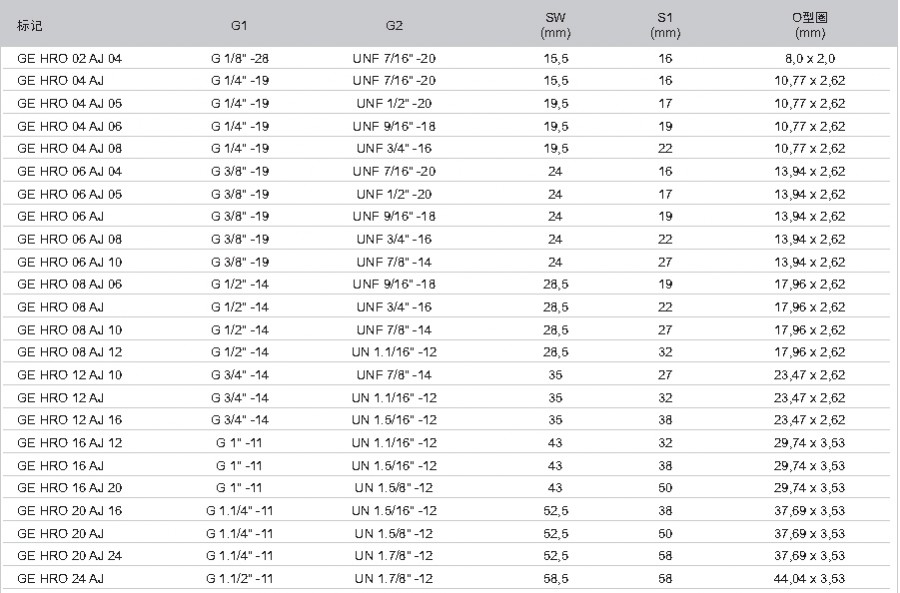Select the GE HRO 02 AJ 04 row label
This screenshot has height=593, width=900.
point(69,59)
